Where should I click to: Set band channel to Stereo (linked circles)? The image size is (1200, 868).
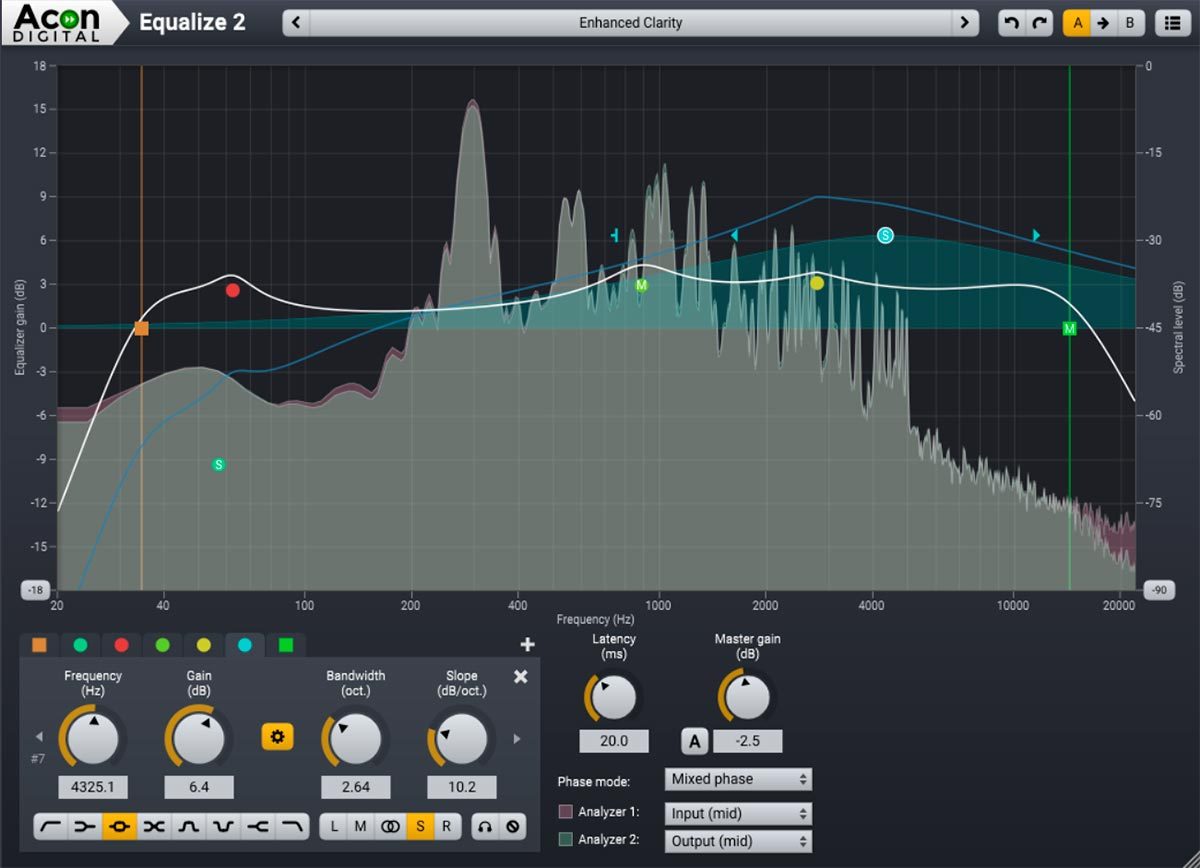[390, 827]
